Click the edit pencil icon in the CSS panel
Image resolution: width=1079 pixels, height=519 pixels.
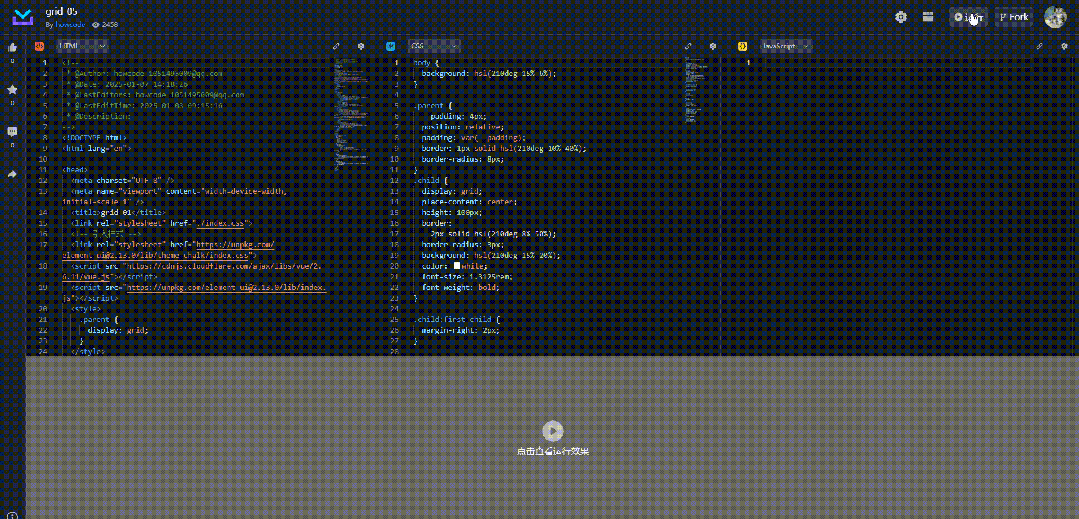click(x=688, y=46)
